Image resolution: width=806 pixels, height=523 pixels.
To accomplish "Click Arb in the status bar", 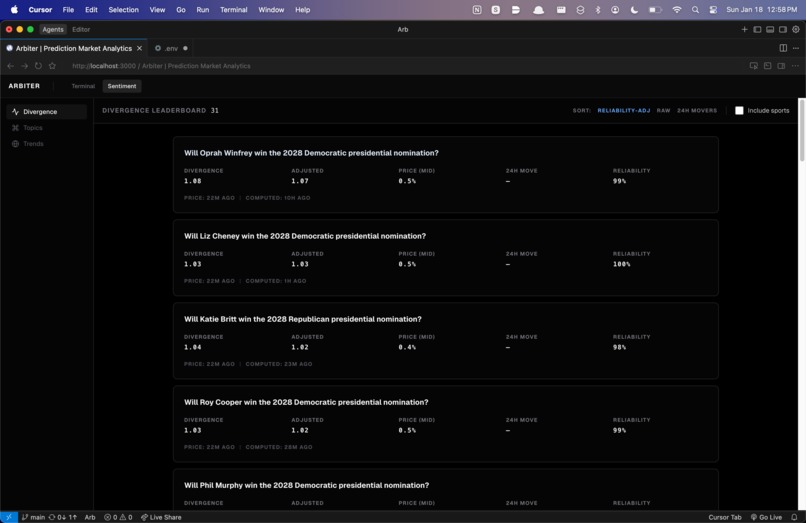I will pos(90,517).
